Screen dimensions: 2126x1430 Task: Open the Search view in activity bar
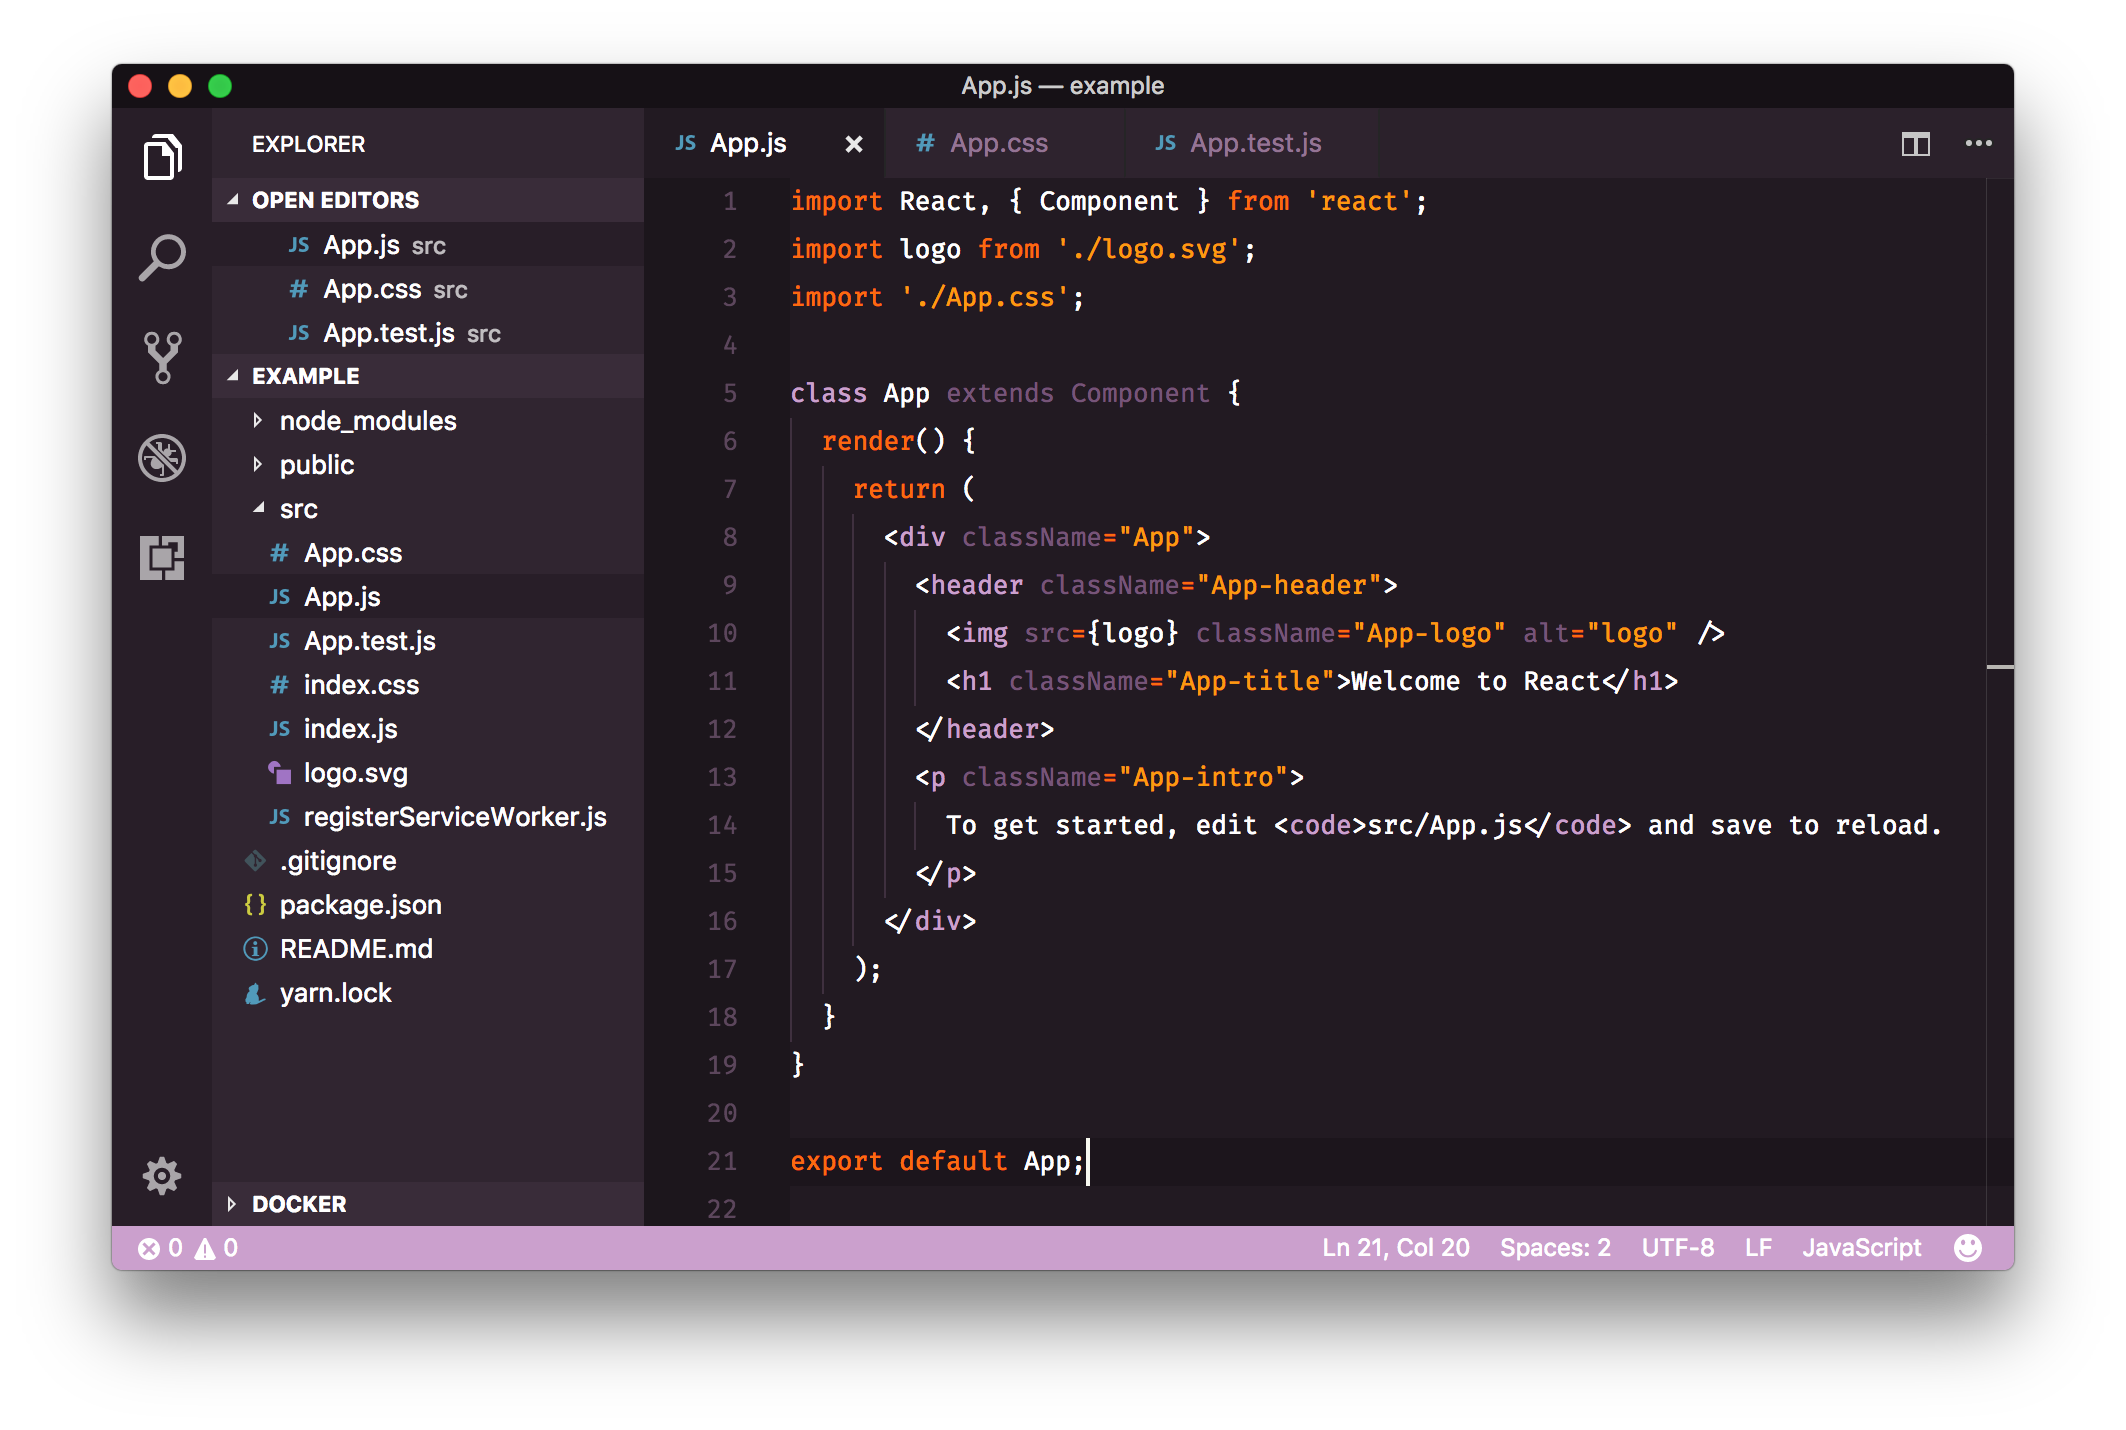point(162,257)
